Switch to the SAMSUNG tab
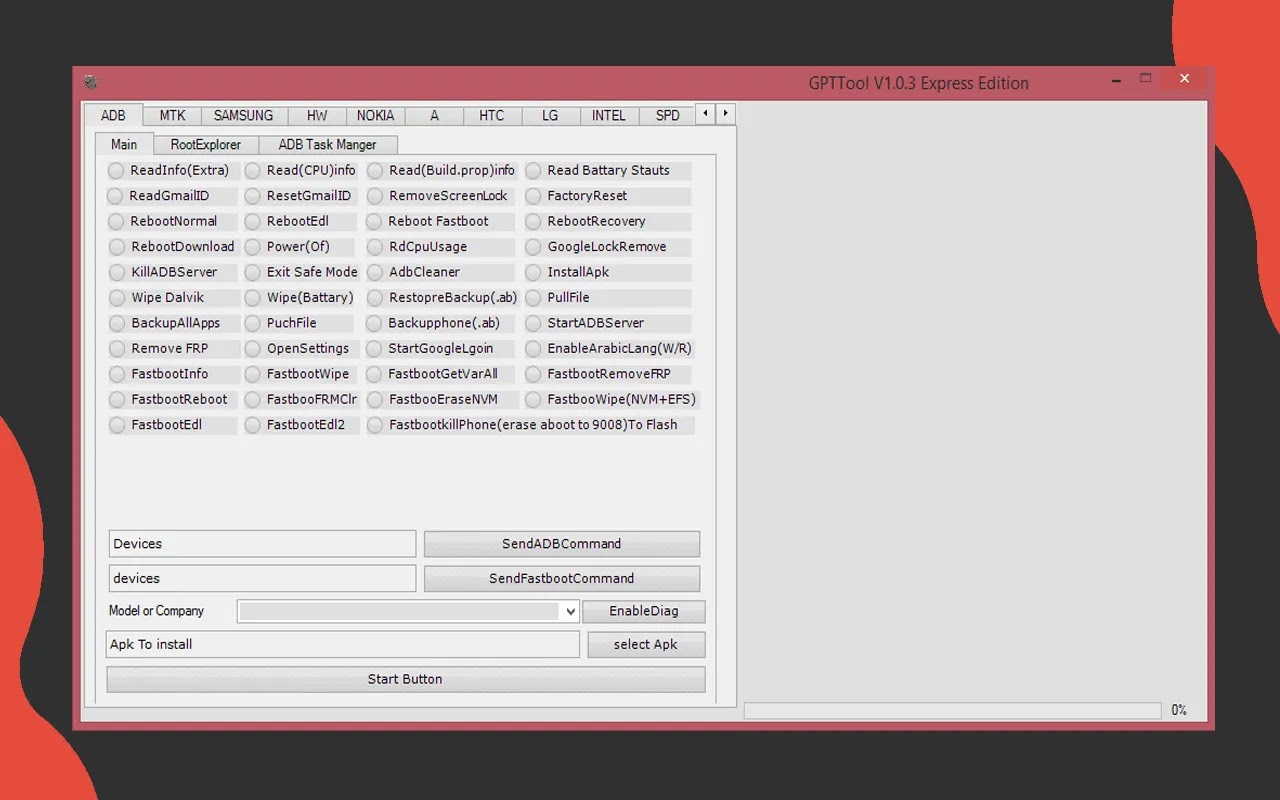Image resolution: width=1280 pixels, height=800 pixels. (243, 116)
